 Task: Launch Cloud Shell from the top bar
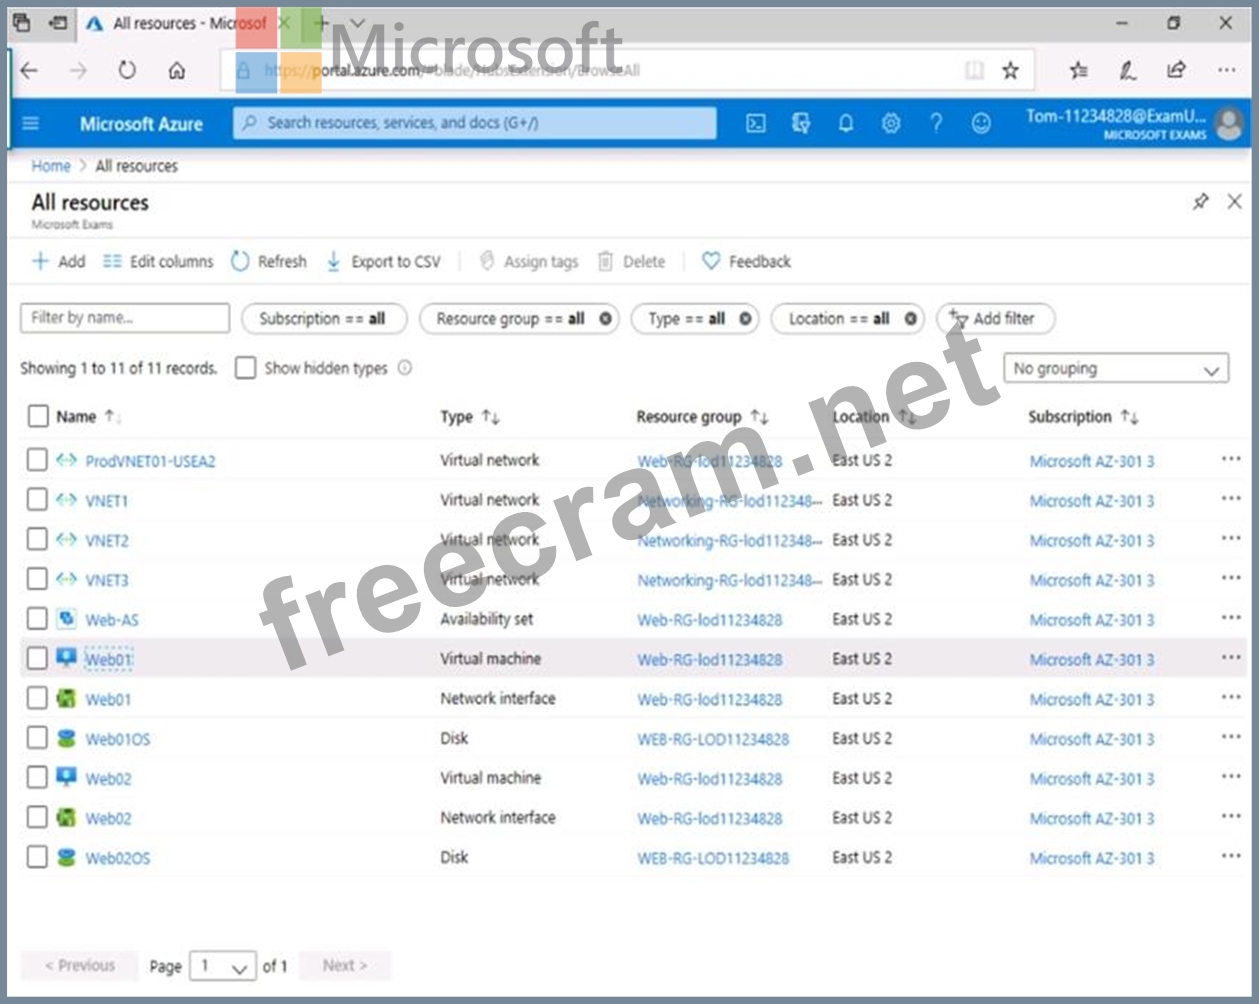click(757, 123)
